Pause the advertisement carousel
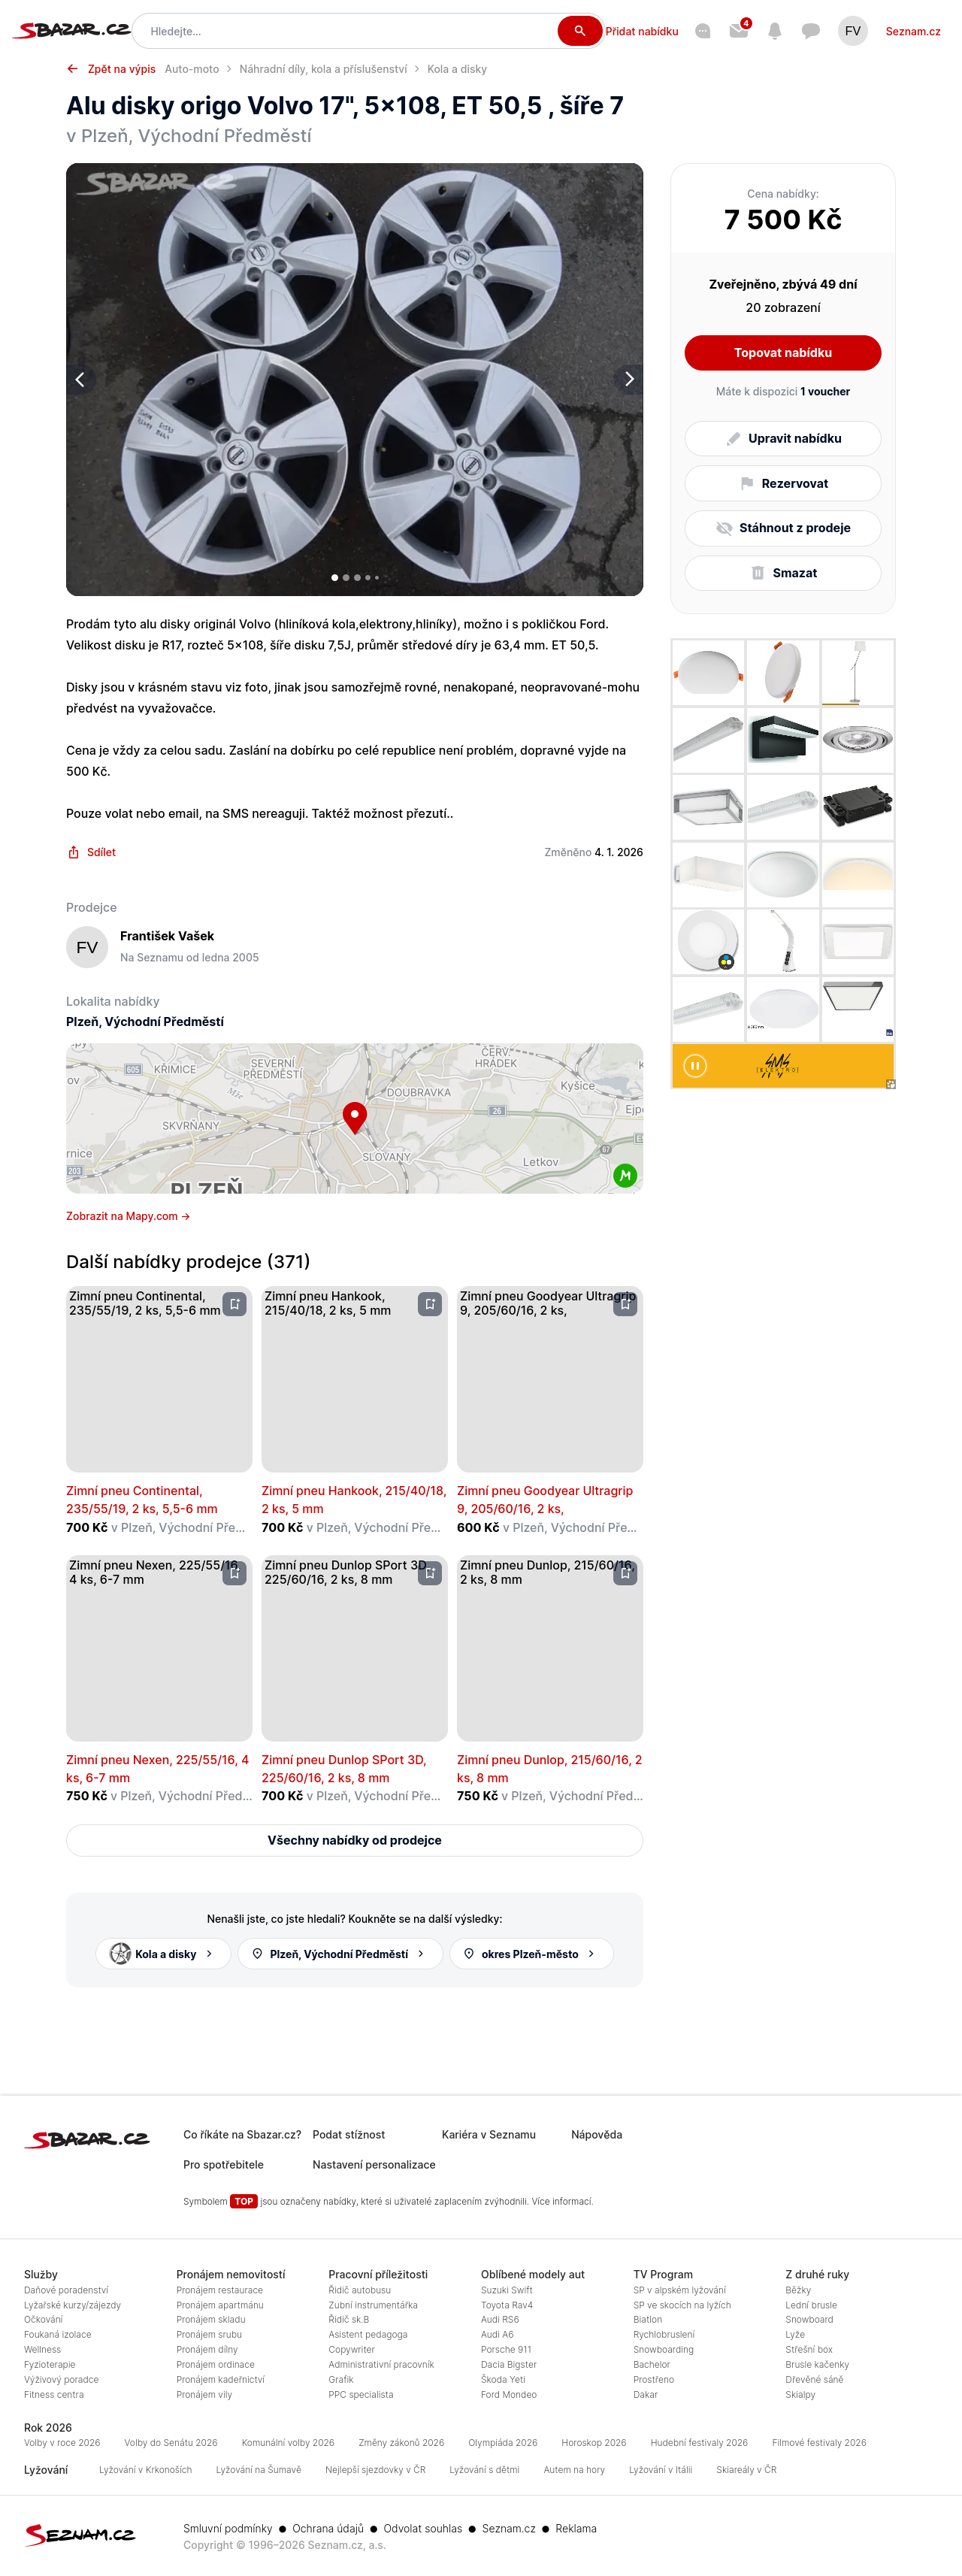The image size is (962, 2576). (695, 1066)
